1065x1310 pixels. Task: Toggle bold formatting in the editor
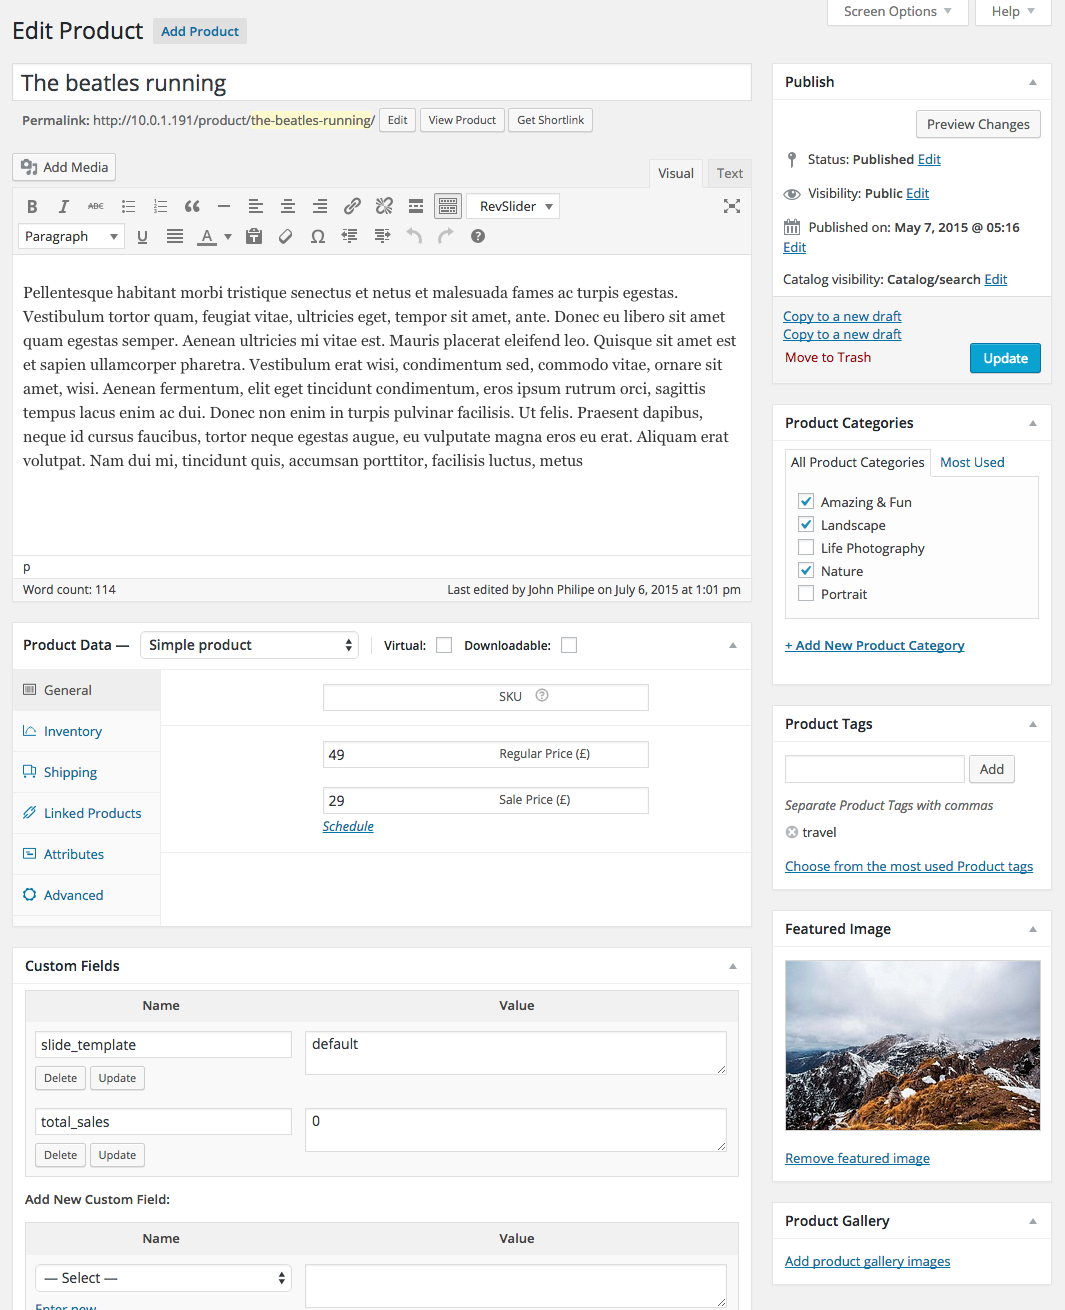point(32,206)
